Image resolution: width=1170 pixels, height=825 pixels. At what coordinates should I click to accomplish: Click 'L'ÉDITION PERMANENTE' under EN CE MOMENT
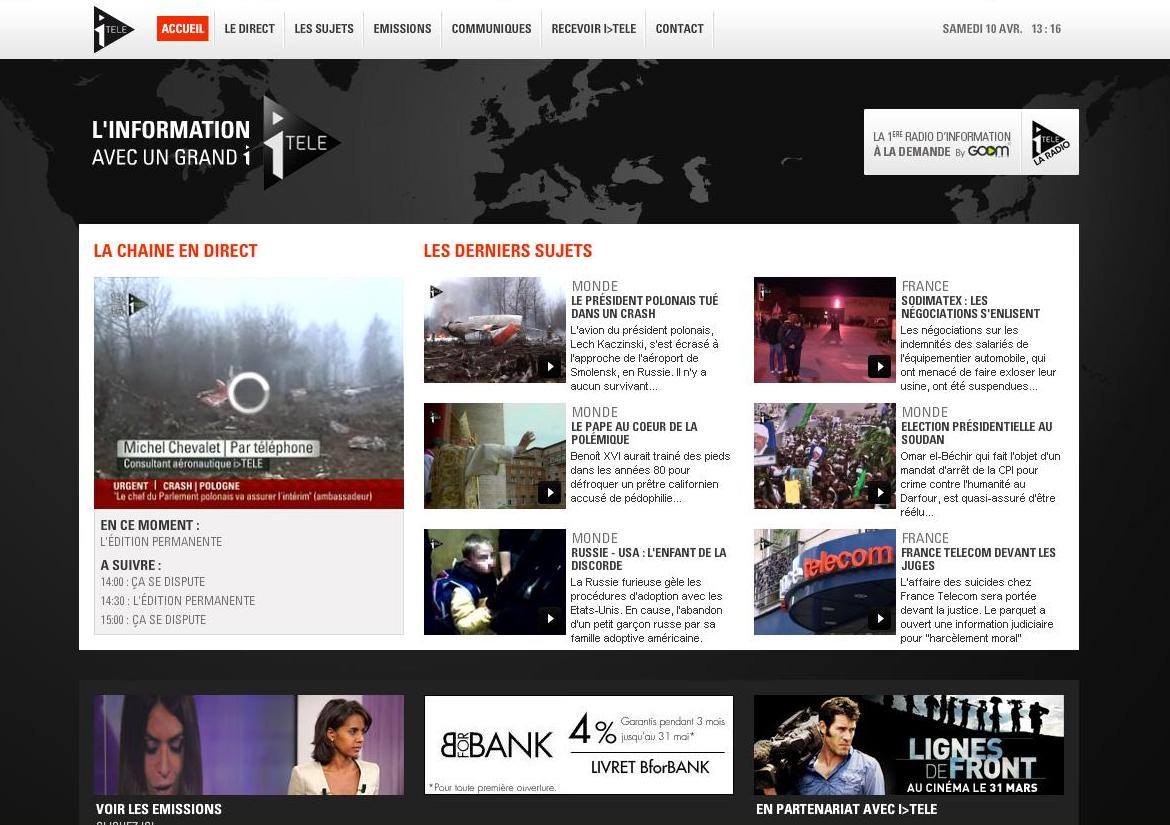click(x=161, y=542)
